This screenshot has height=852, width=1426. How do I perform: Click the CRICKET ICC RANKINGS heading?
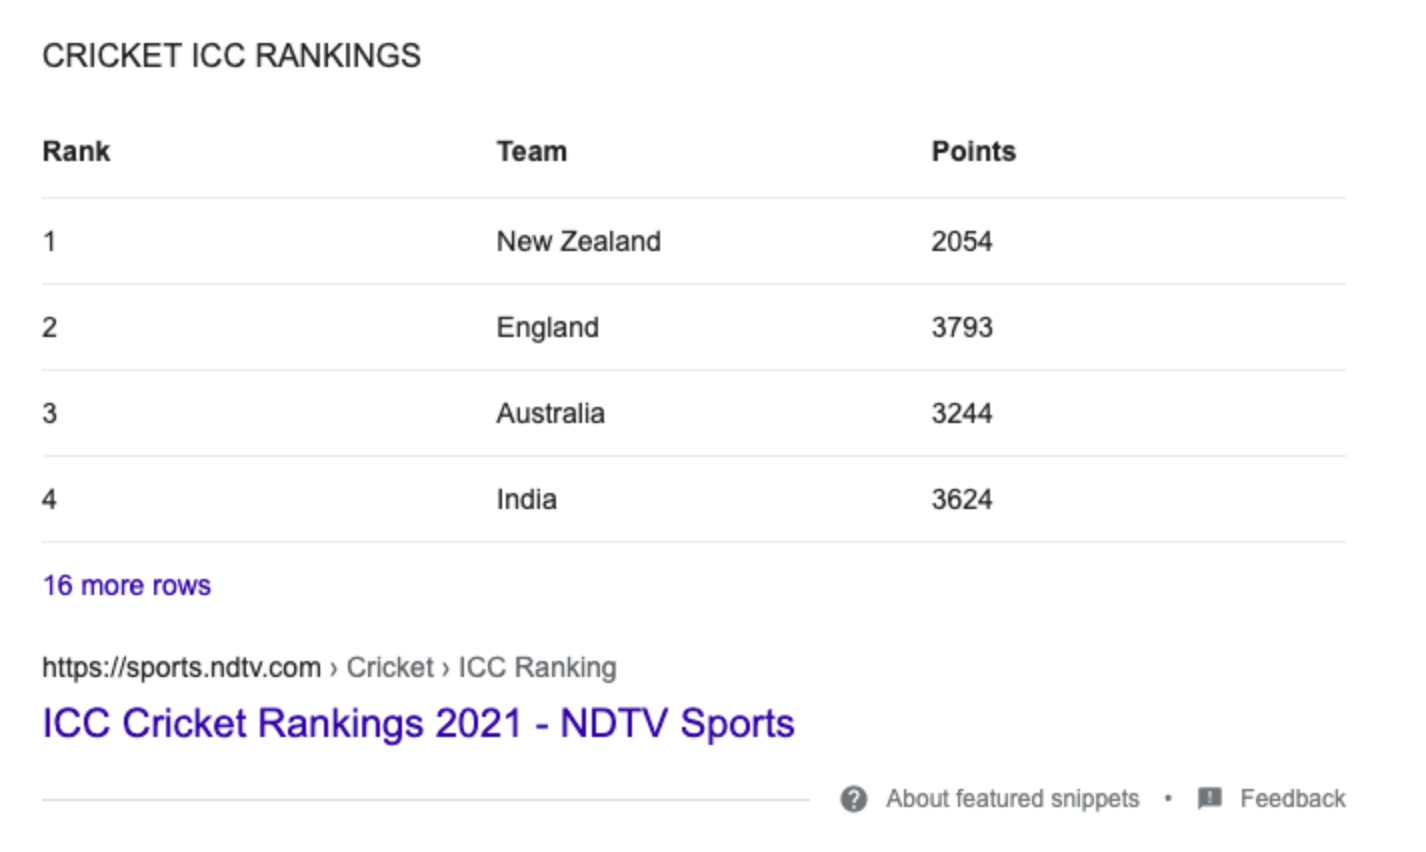point(232,56)
